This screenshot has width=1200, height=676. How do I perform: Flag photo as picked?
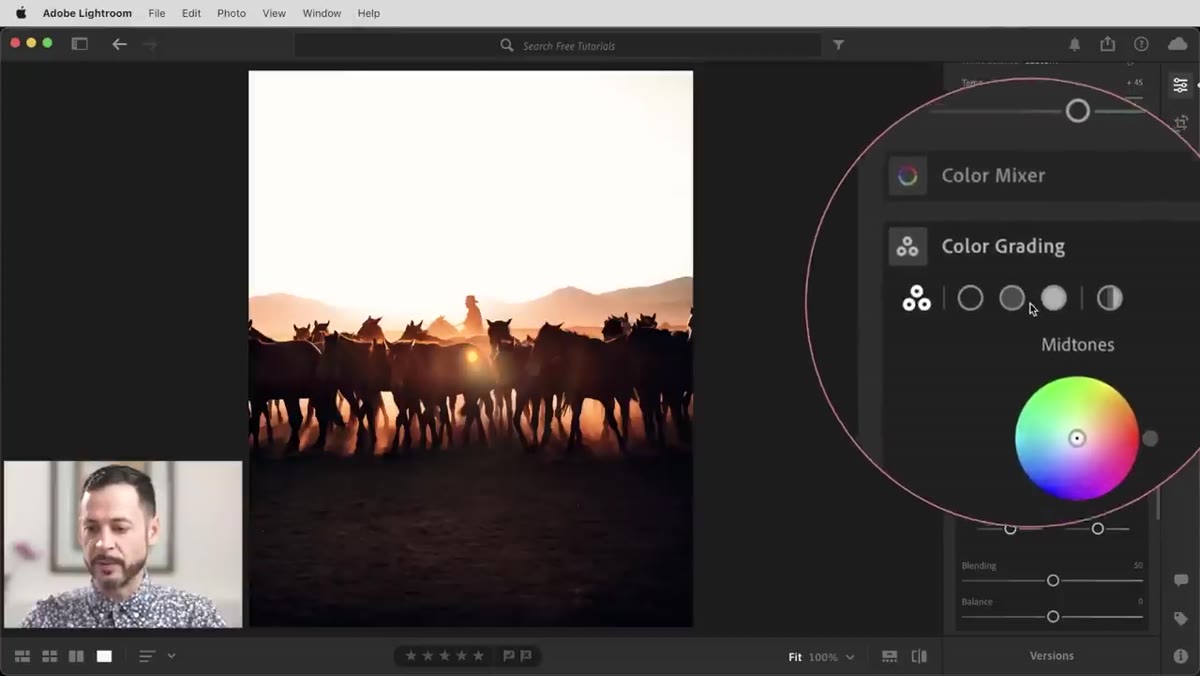[508, 656]
